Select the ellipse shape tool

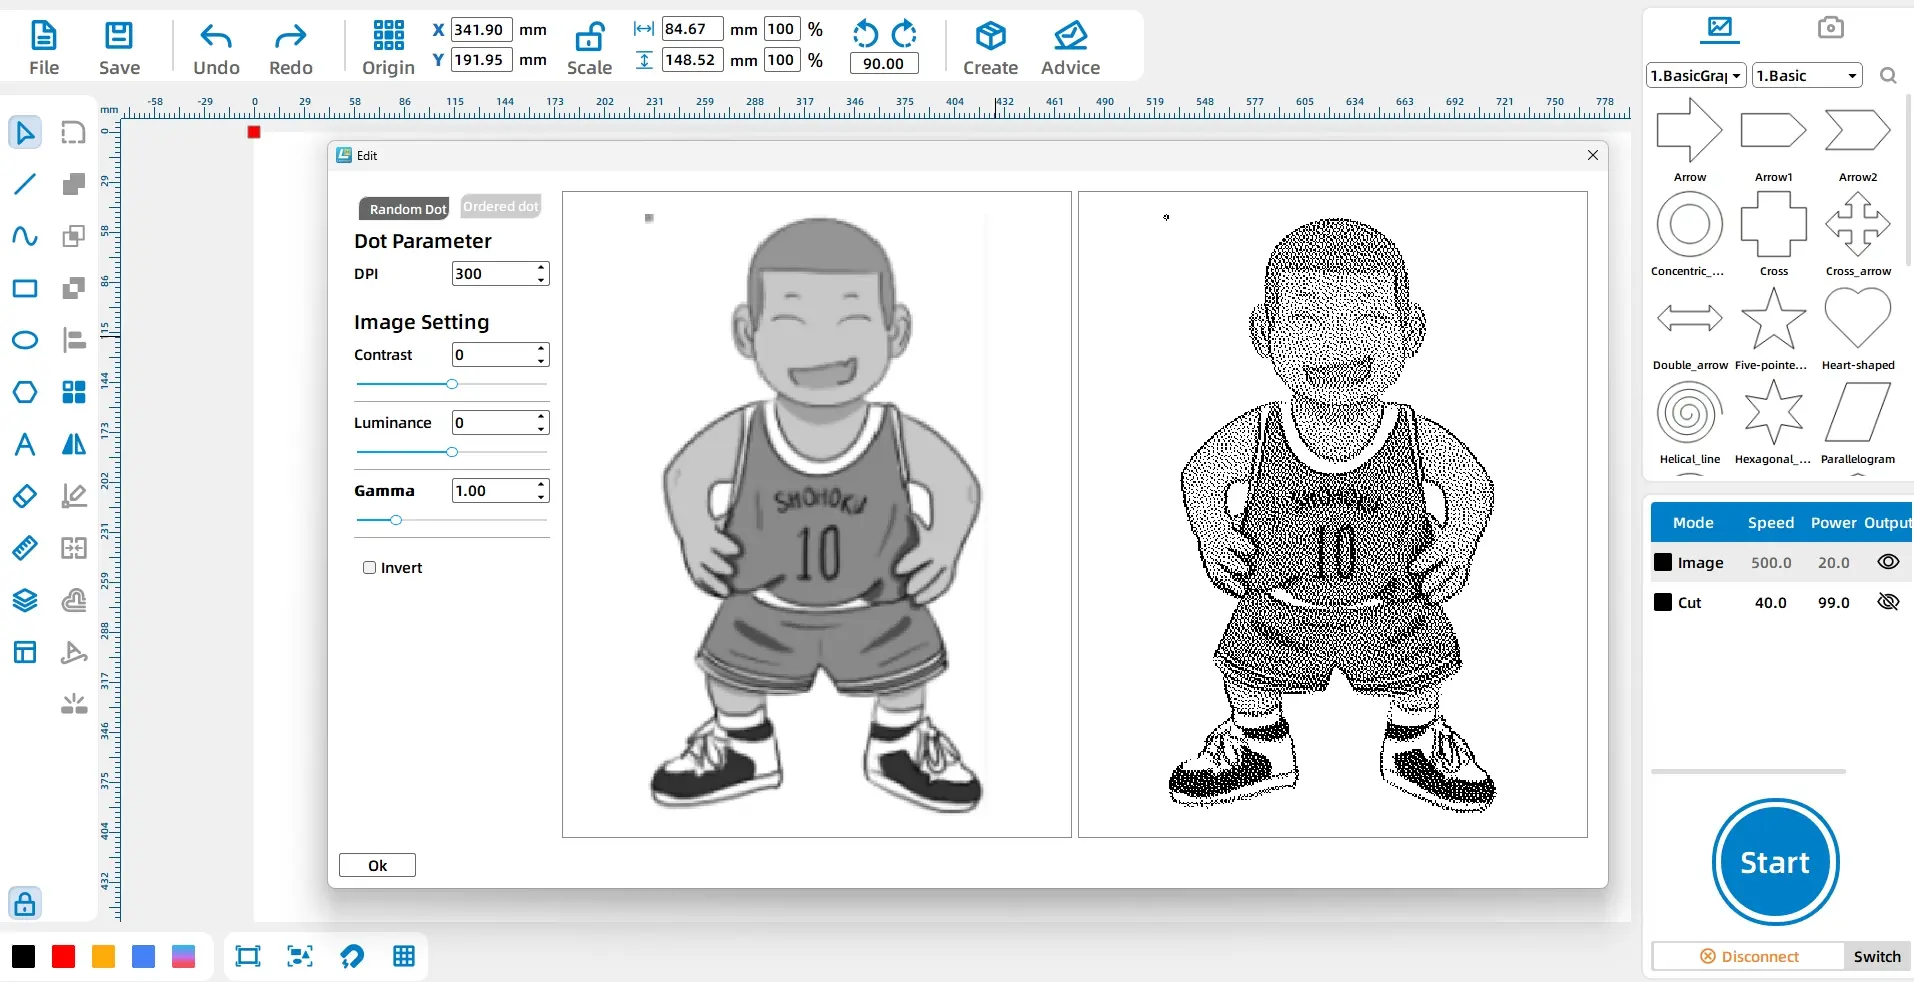(x=25, y=340)
